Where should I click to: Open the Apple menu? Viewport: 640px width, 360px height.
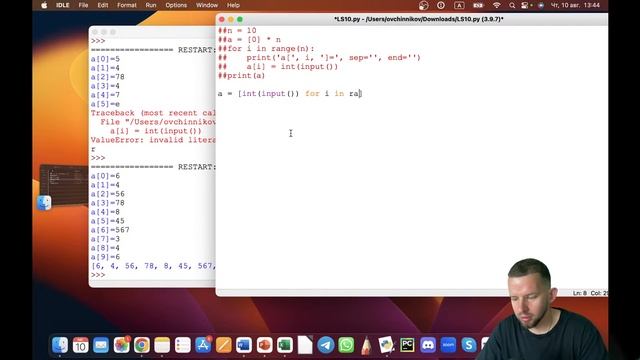pos(44,5)
